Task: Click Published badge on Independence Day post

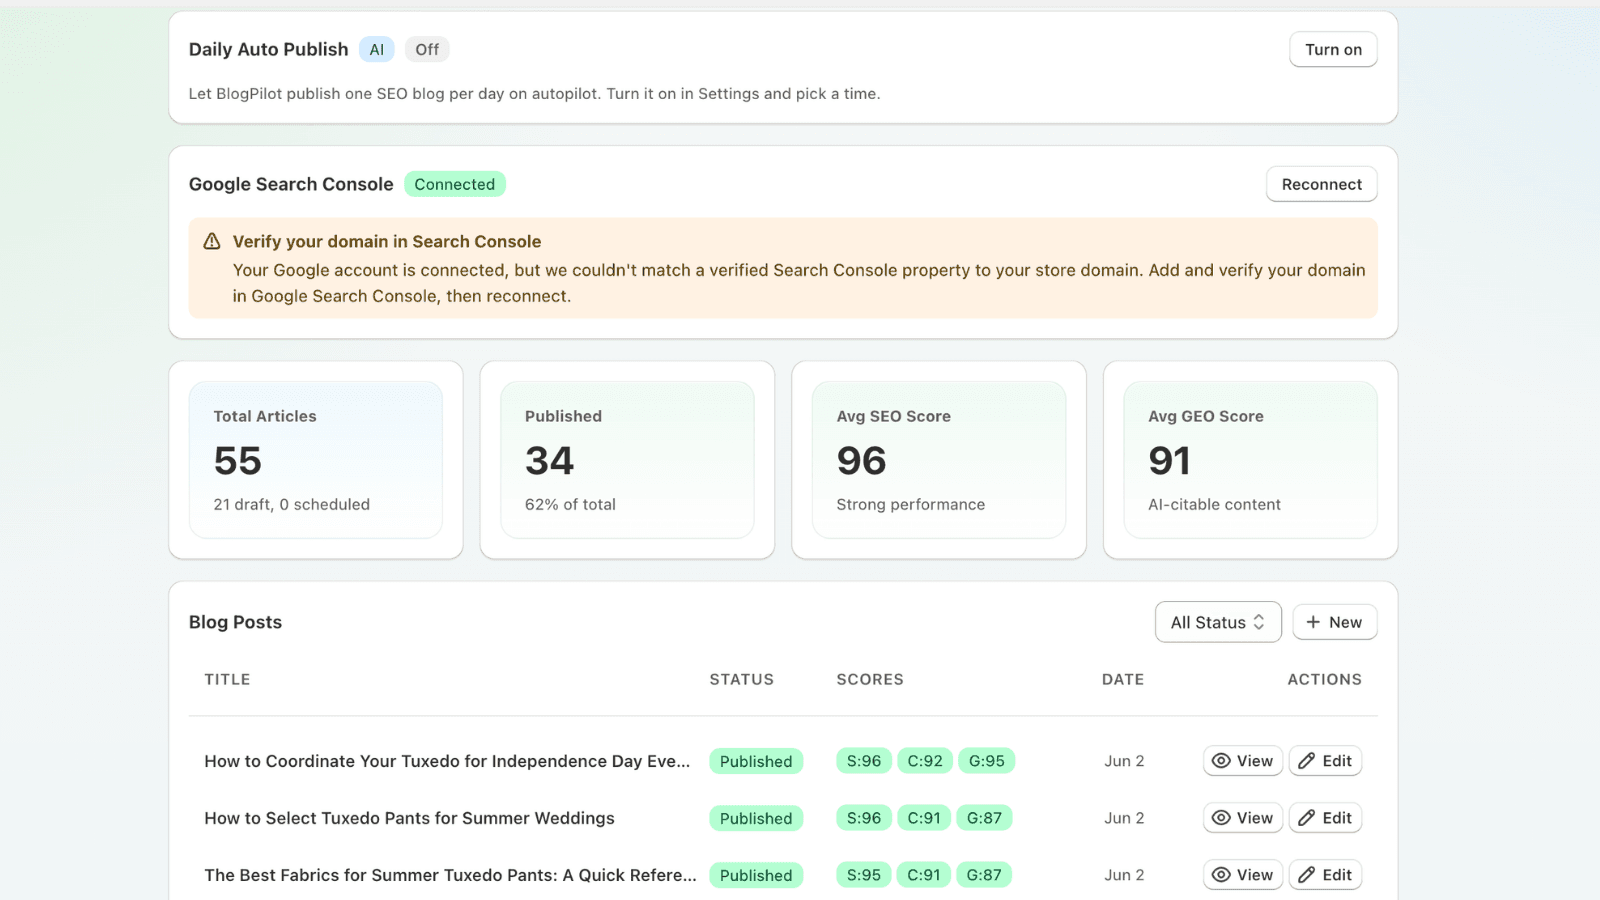Action: (x=756, y=761)
